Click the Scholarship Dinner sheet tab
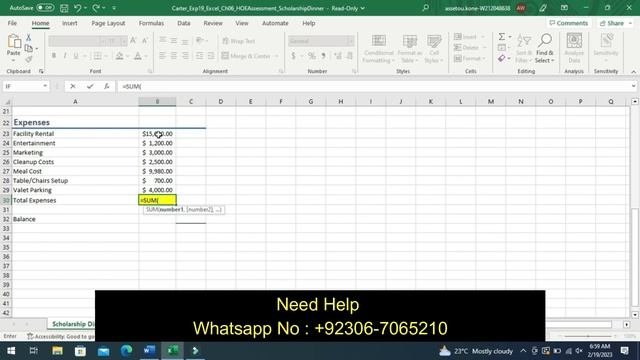 pyautogui.click(x=73, y=324)
